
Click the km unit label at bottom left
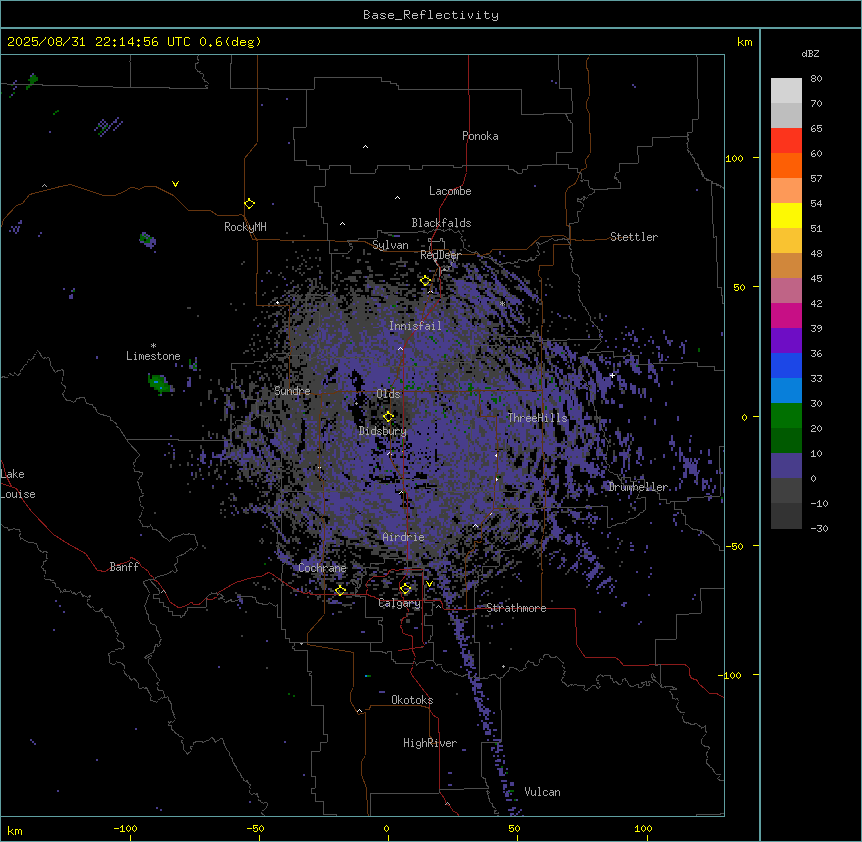15,831
